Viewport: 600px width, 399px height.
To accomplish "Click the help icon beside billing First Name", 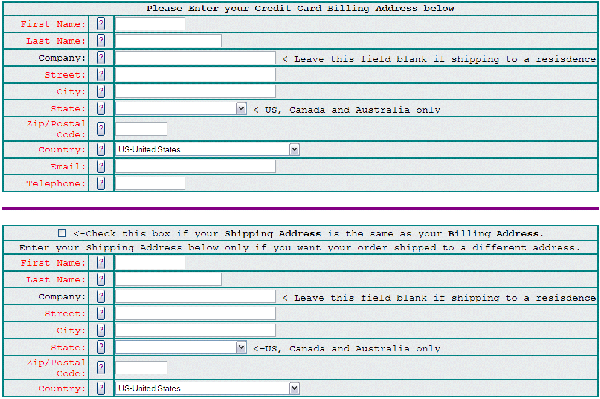I will (x=101, y=24).
